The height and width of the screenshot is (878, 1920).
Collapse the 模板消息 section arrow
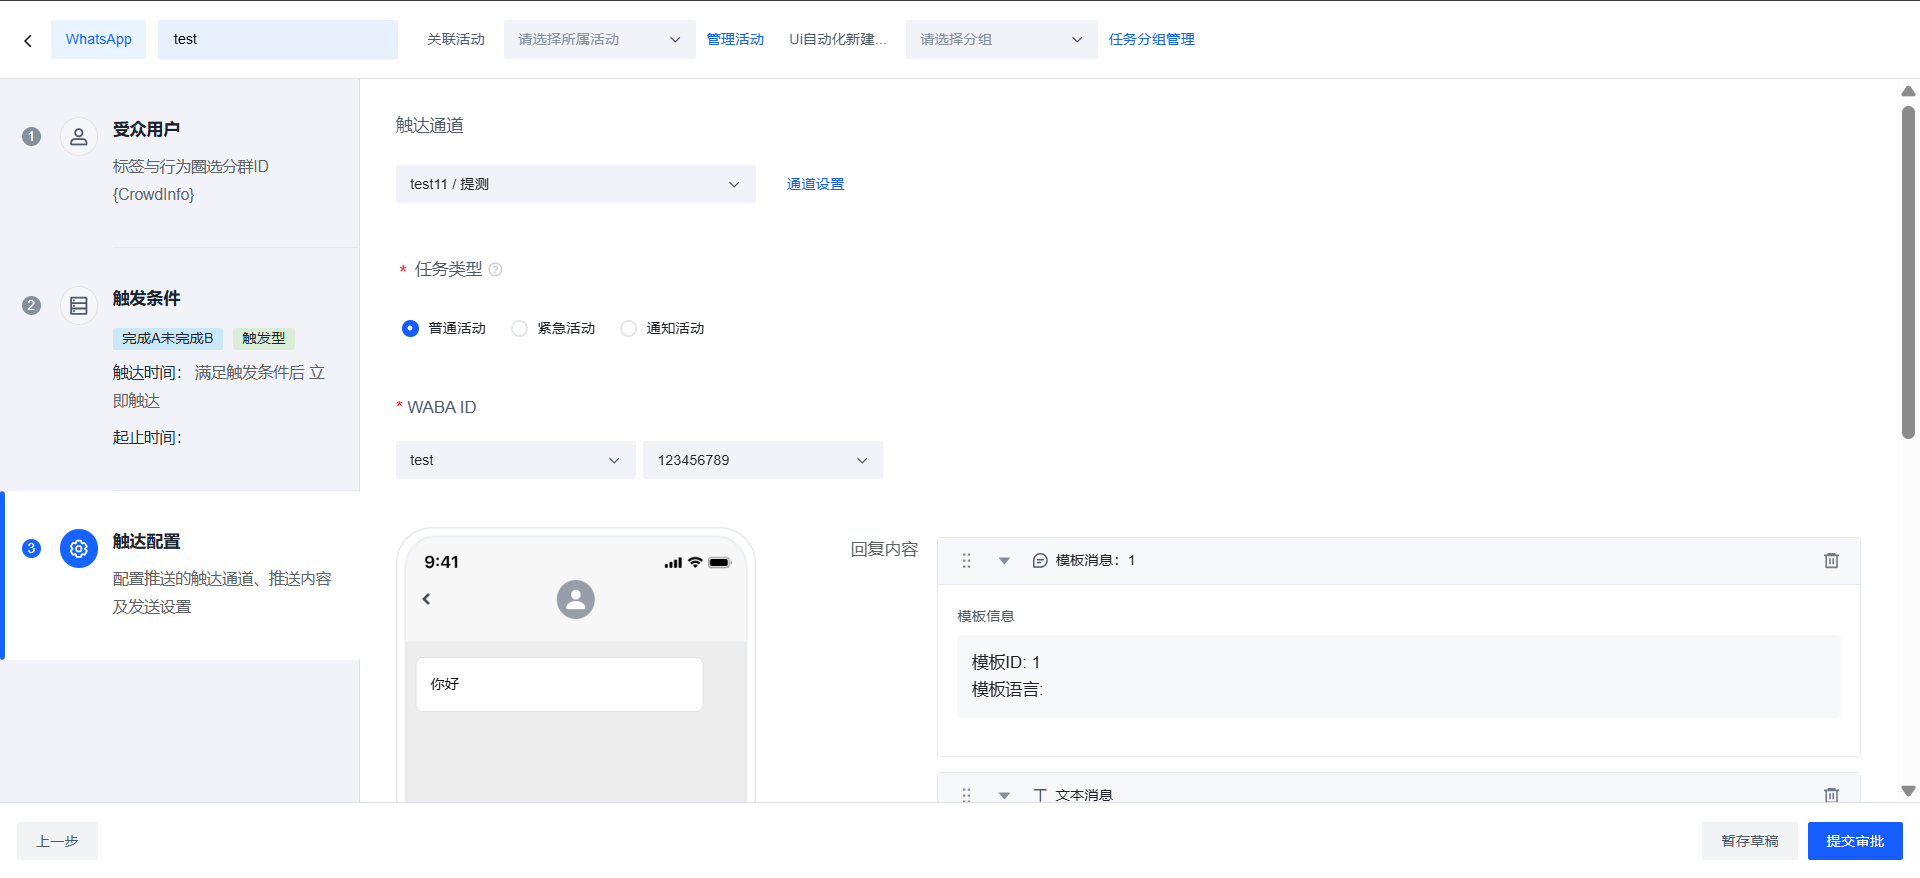point(1004,561)
